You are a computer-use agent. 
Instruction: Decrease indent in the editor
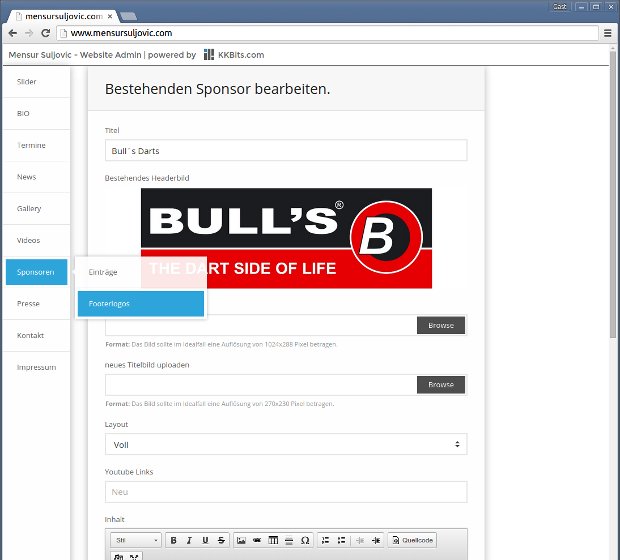[x=360, y=540]
